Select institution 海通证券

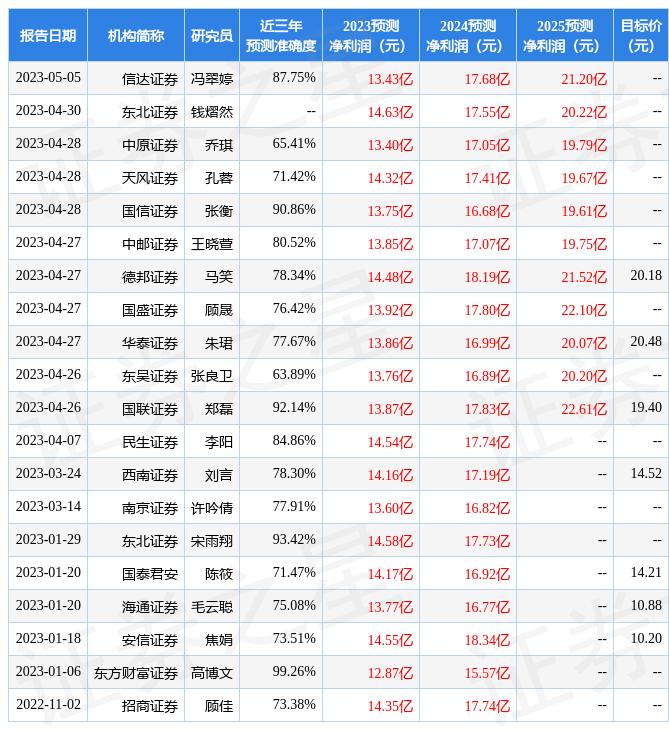tap(150, 608)
